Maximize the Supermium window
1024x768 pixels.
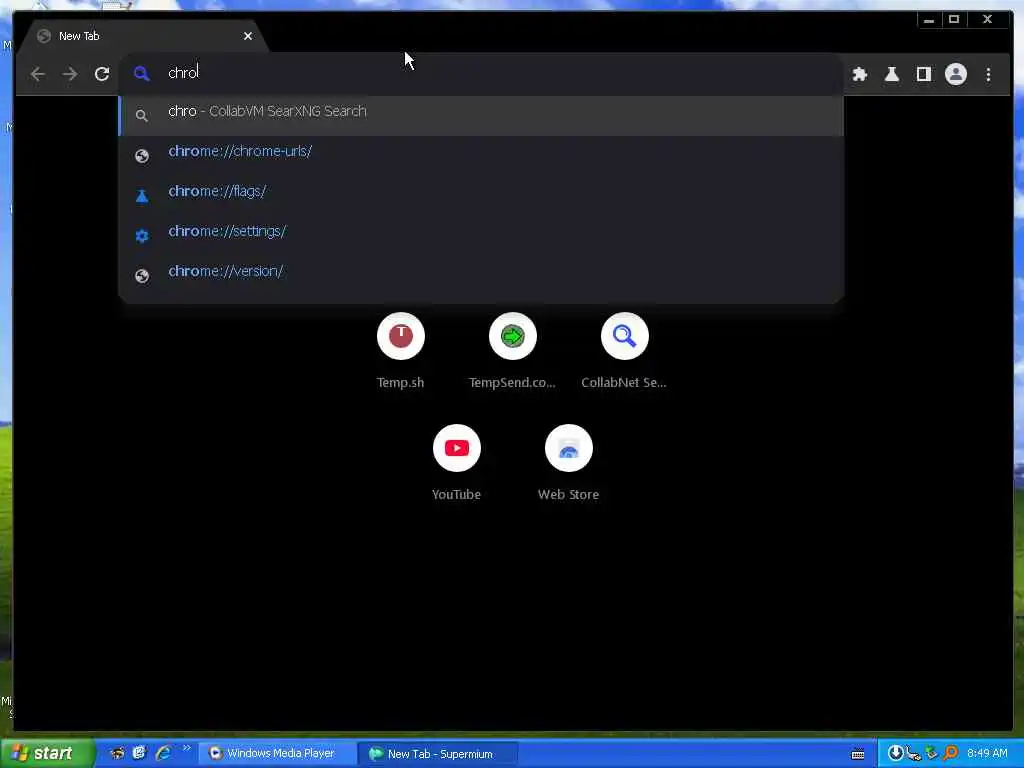click(x=954, y=20)
